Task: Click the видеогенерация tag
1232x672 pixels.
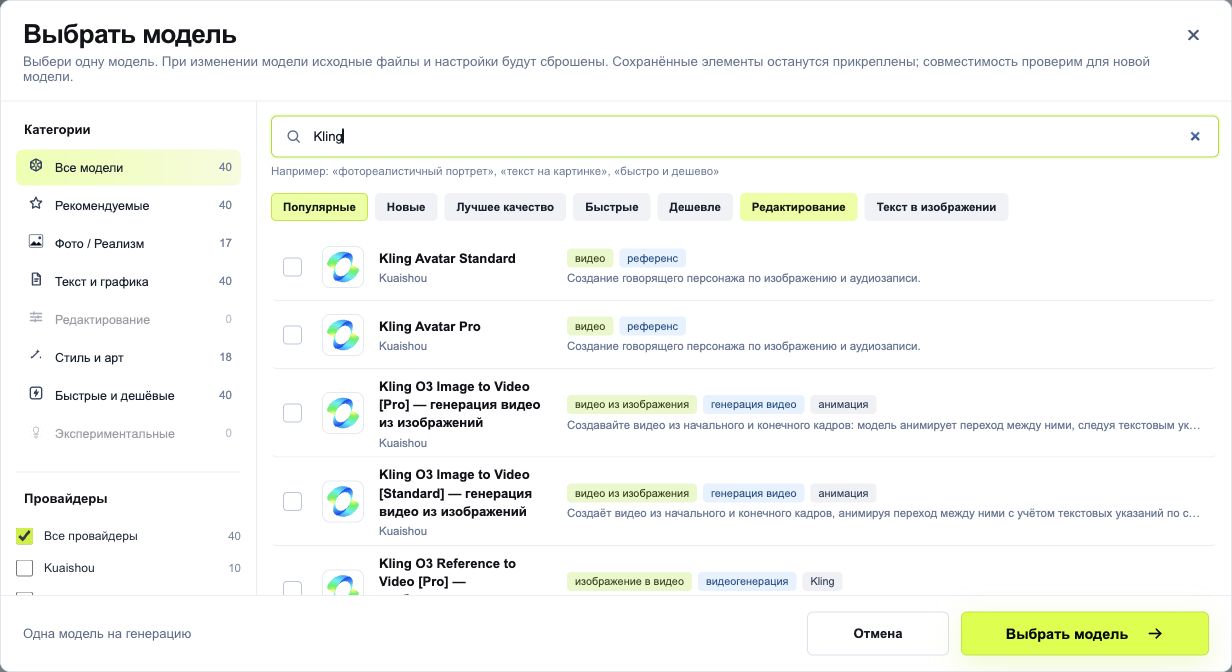Action: (x=747, y=581)
